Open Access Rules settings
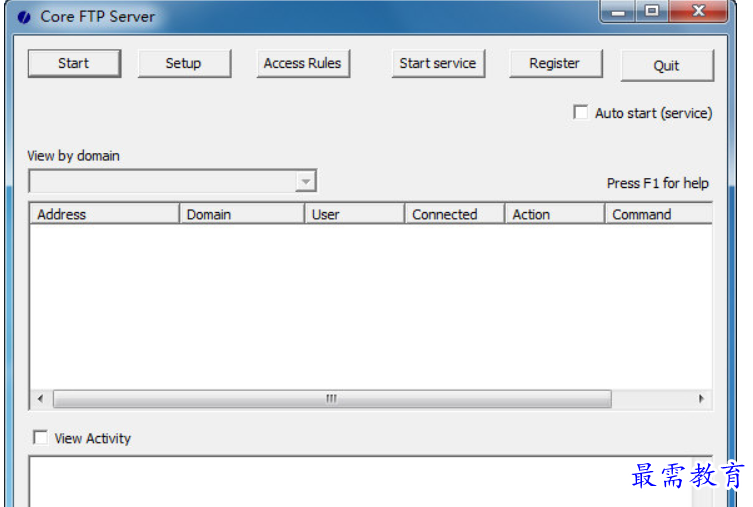Screen dimensions: 753x507 303,63
